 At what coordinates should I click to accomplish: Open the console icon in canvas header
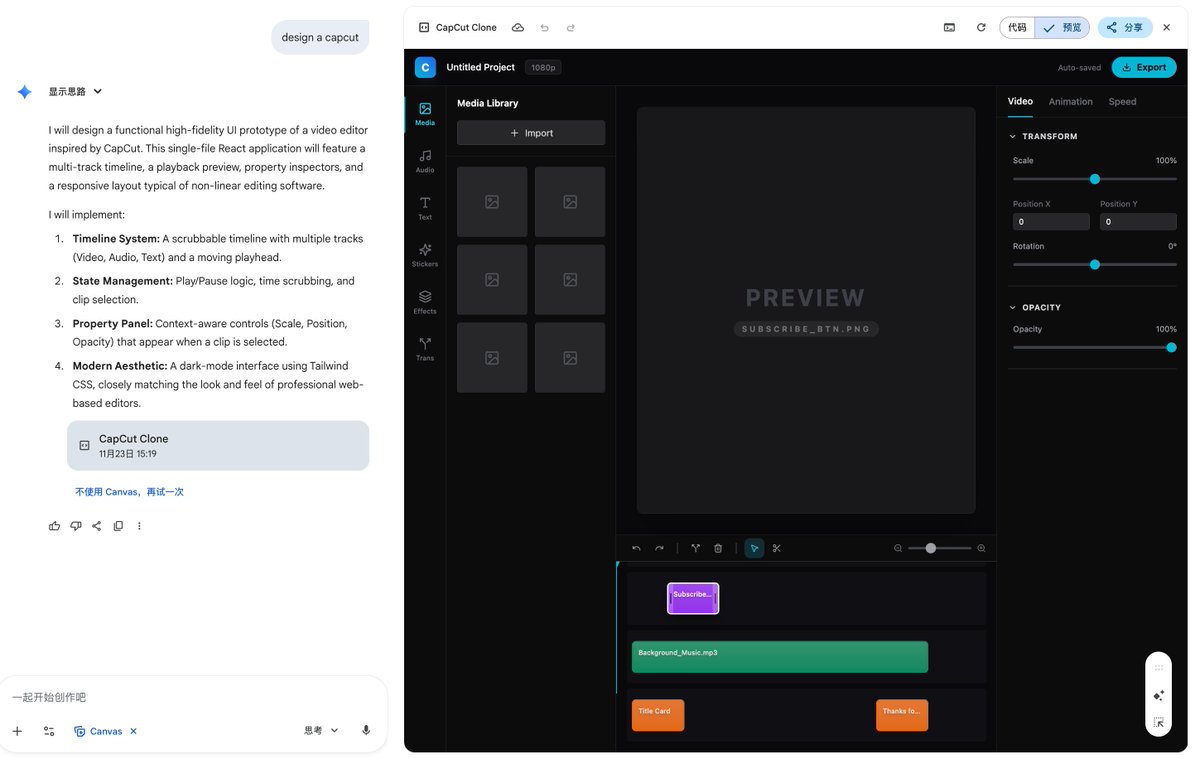(949, 28)
